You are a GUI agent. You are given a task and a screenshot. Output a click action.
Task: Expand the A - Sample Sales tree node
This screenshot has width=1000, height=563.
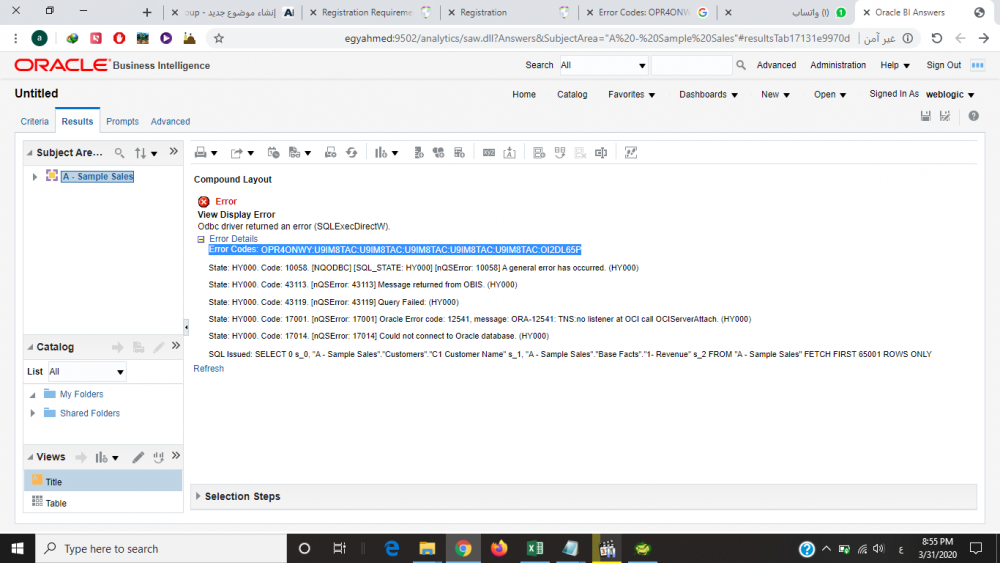coord(34,177)
